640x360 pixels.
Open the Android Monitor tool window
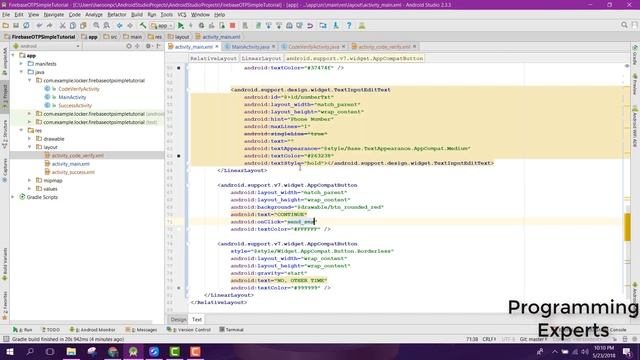point(93,329)
